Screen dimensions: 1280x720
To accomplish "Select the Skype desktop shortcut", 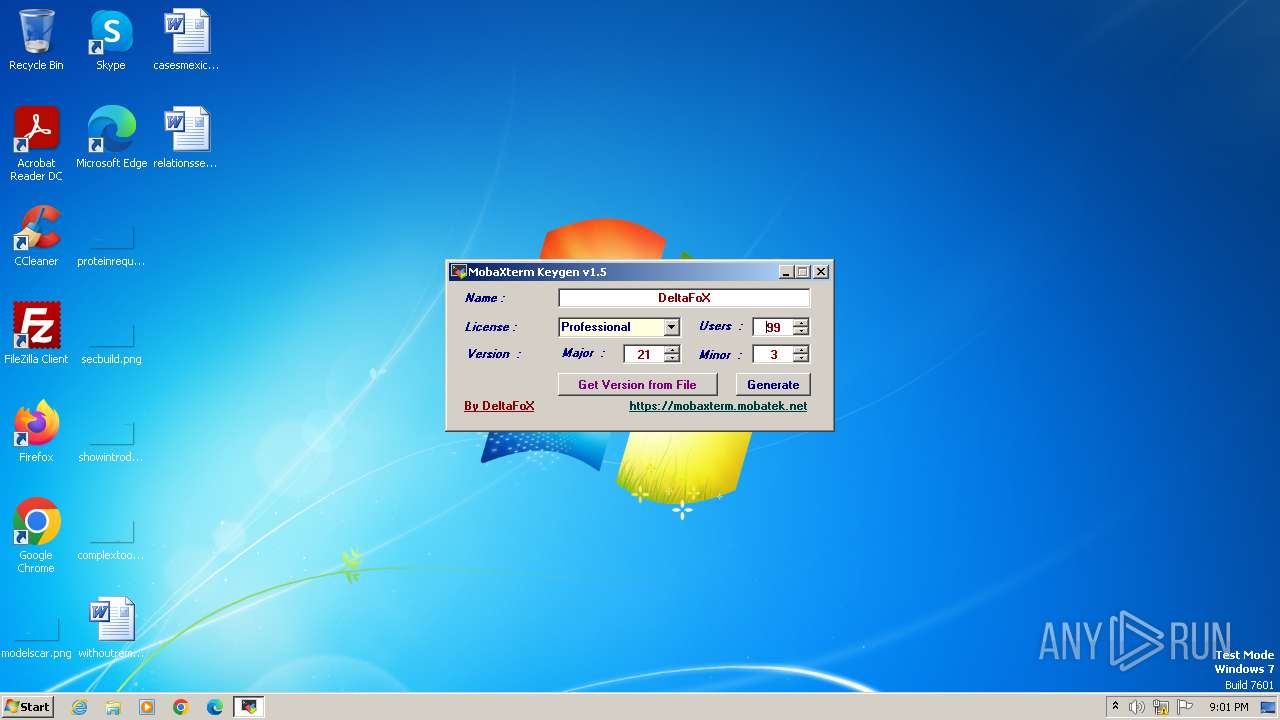I will point(111,40).
